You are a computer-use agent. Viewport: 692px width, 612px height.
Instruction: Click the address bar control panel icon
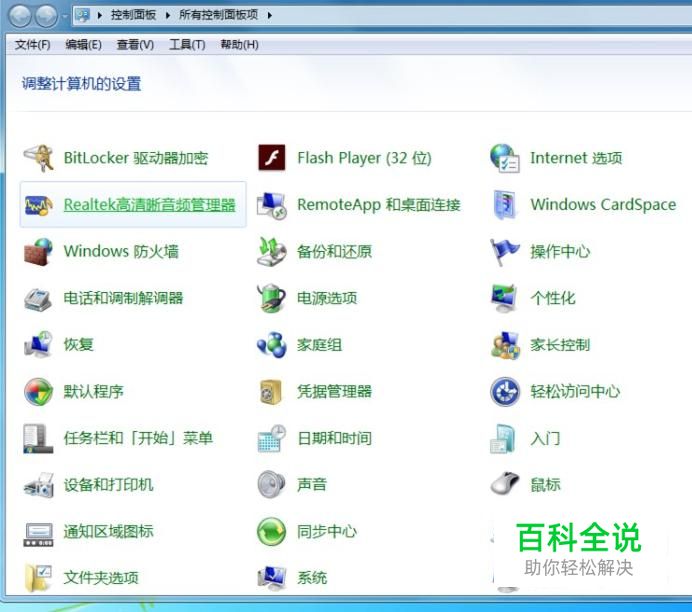pyautogui.click(x=83, y=15)
